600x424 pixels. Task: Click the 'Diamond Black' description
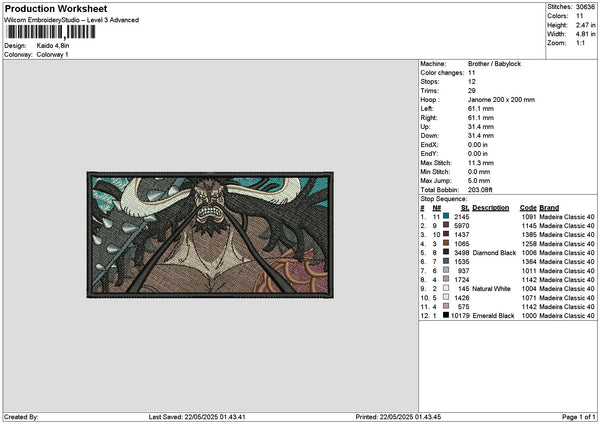click(x=494, y=253)
